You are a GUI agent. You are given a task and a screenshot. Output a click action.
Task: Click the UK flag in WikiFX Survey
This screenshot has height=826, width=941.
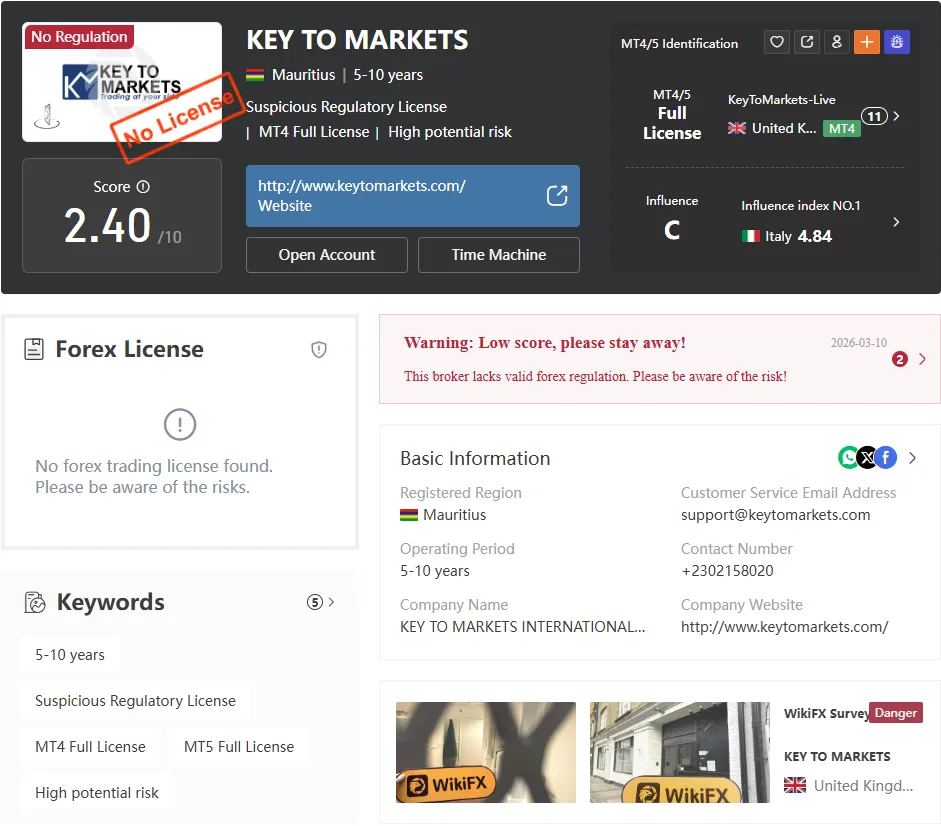tap(795, 785)
